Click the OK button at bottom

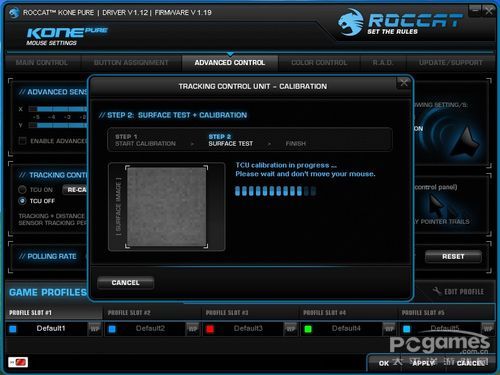[384, 363]
